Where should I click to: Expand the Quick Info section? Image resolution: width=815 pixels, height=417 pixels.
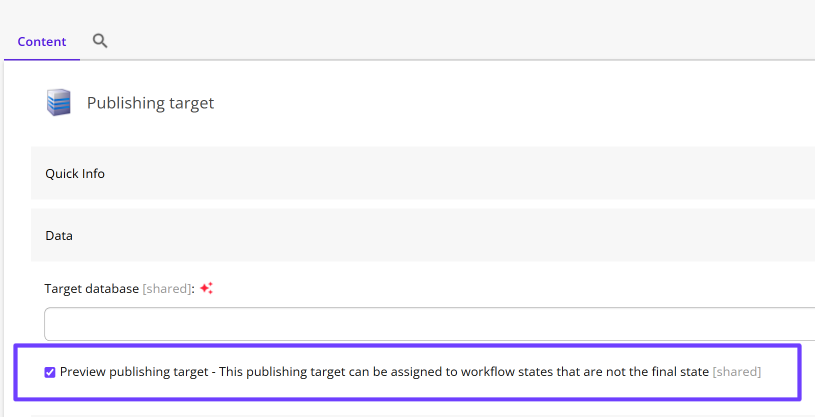click(x=423, y=173)
